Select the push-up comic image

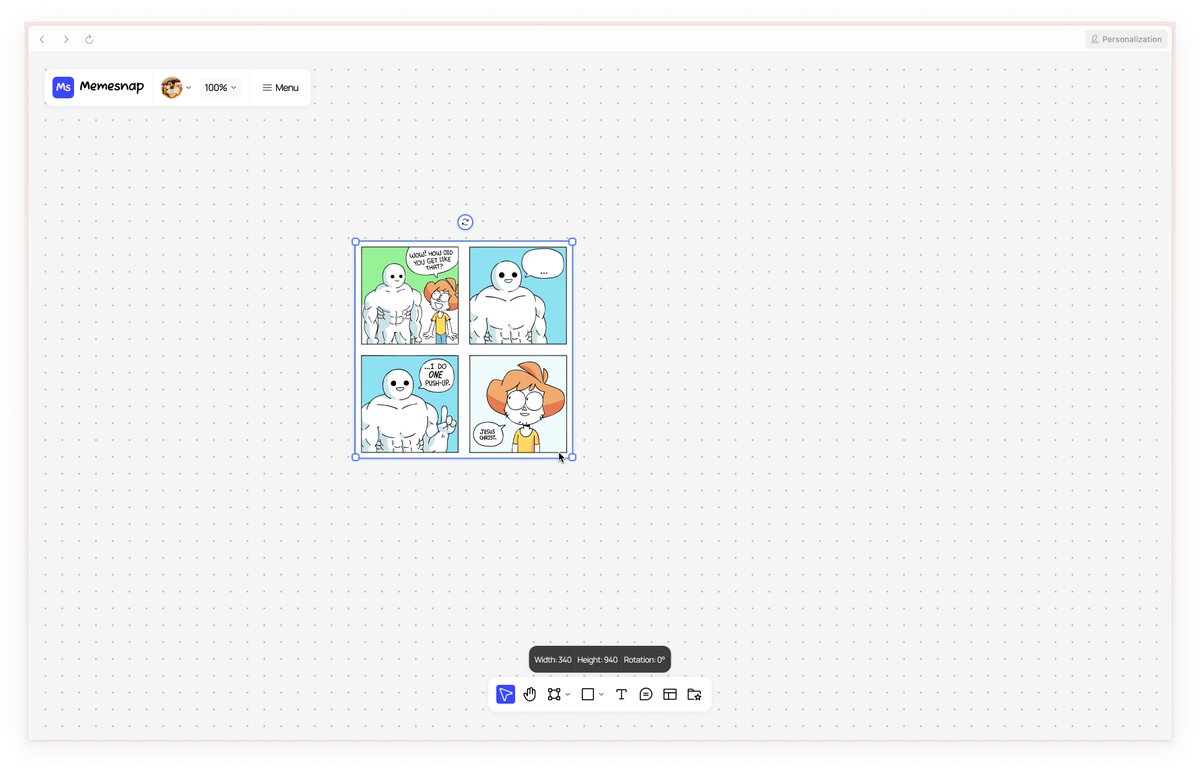[464, 349]
